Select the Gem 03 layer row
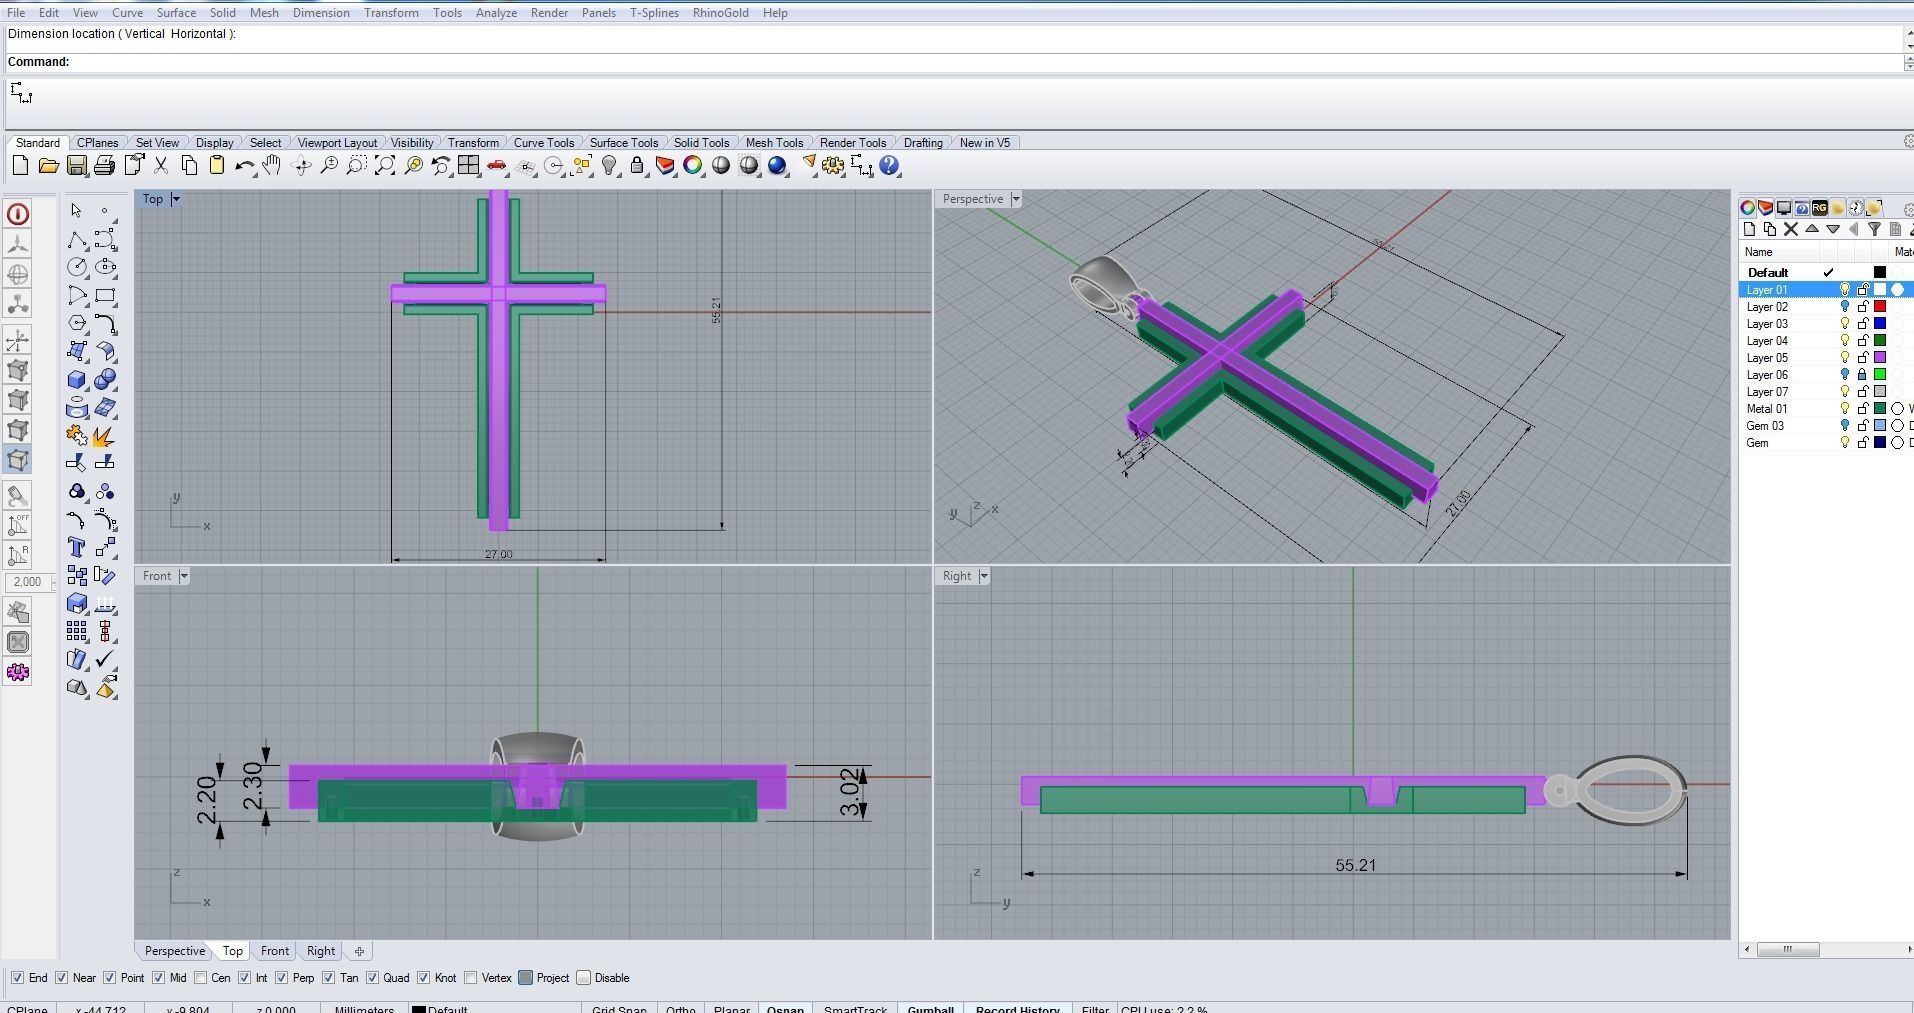This screenshot has width=1914, height=1013. coord(1826,426)
